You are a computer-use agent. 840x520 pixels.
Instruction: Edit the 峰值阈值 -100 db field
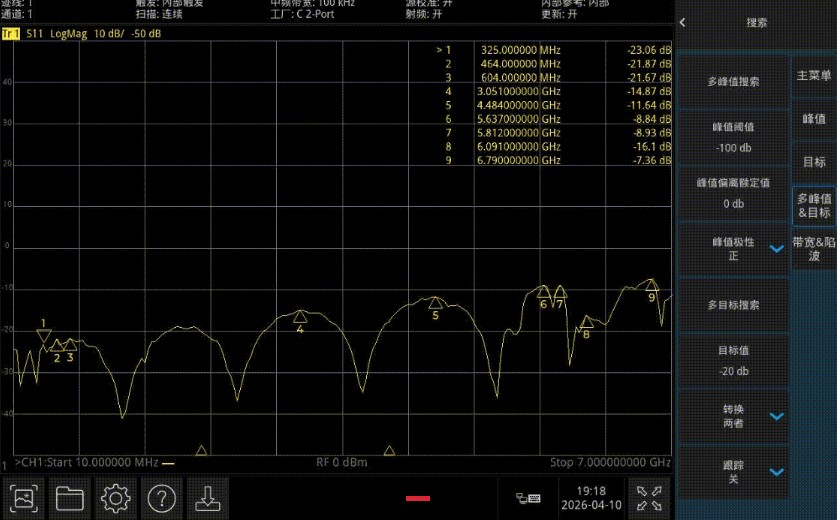tap(733, 138)
